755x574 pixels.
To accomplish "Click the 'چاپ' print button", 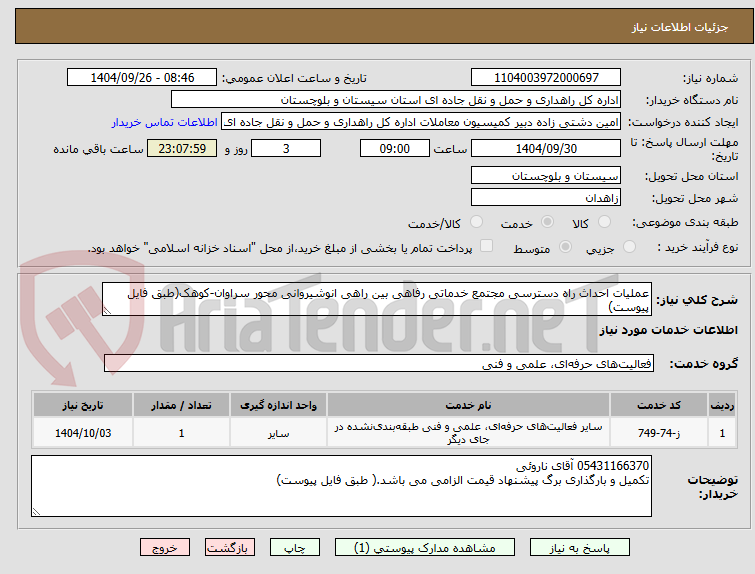I will pyautogui.click(x=295, y=548).
